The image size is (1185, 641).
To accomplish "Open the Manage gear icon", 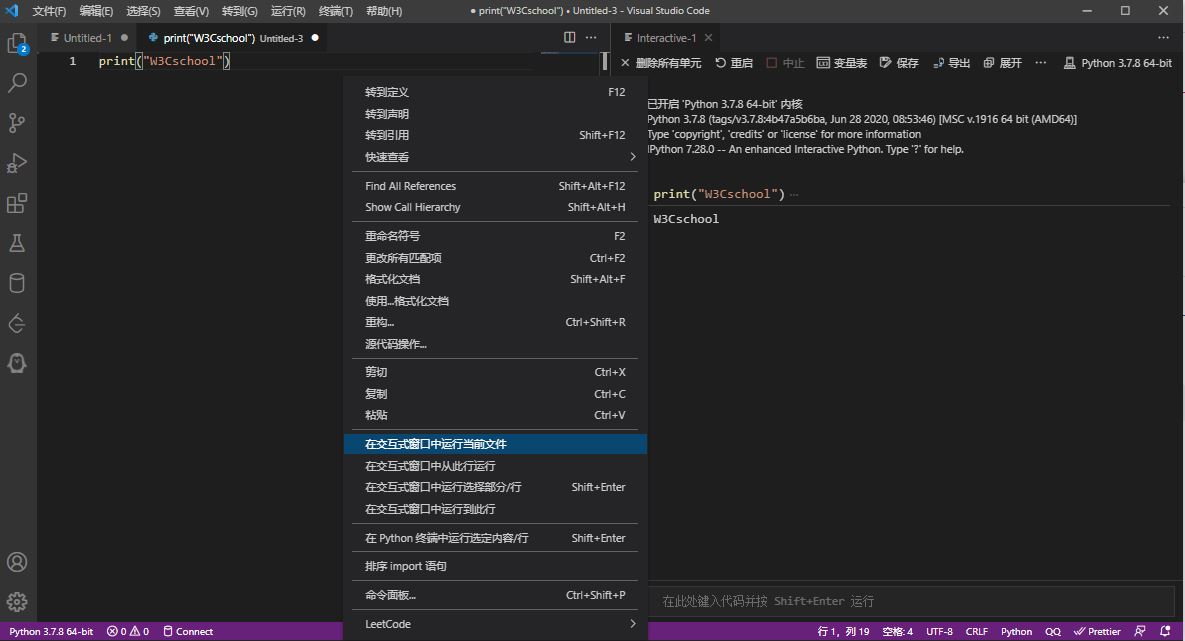I will 17,602.
